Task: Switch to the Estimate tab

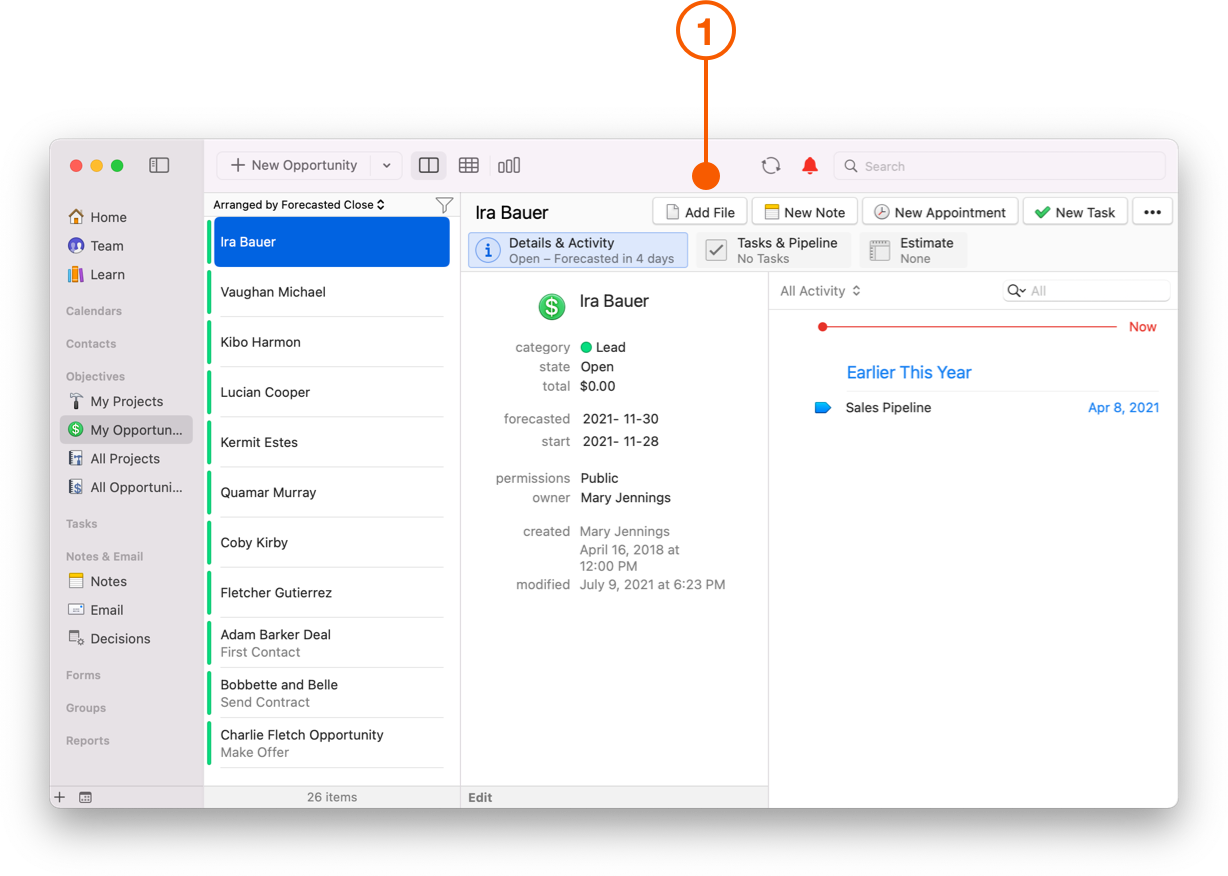Action: pyautogui.click(x=913, y=250)
